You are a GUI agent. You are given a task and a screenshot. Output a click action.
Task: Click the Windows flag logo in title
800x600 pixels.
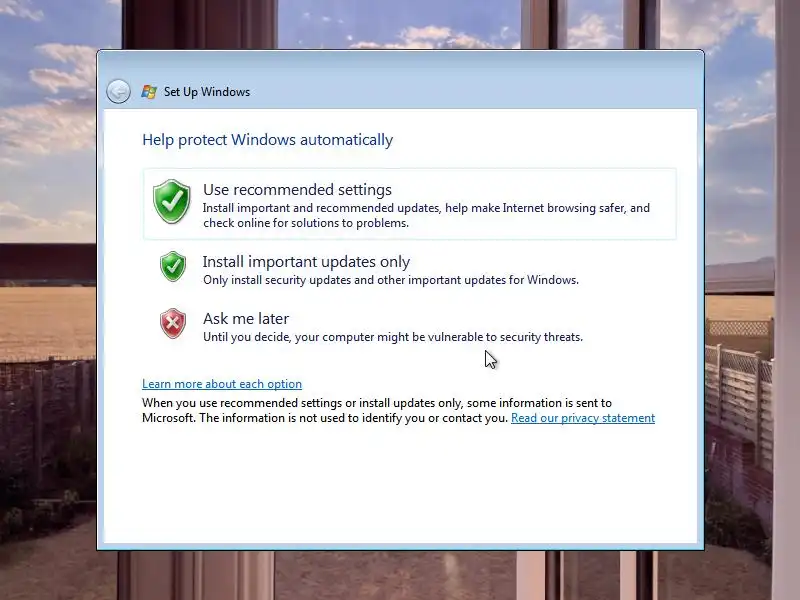click(149, 92)
